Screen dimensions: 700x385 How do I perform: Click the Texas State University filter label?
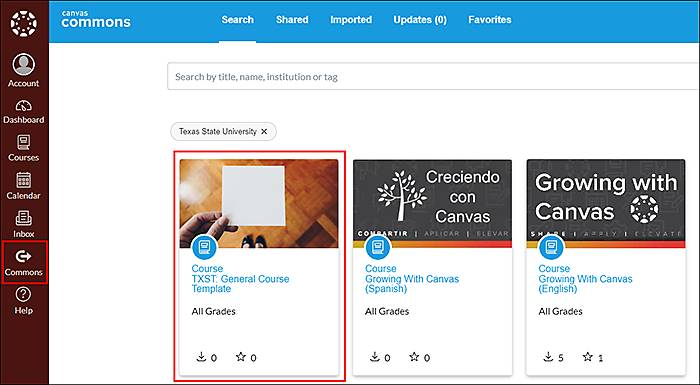[218, 131]
